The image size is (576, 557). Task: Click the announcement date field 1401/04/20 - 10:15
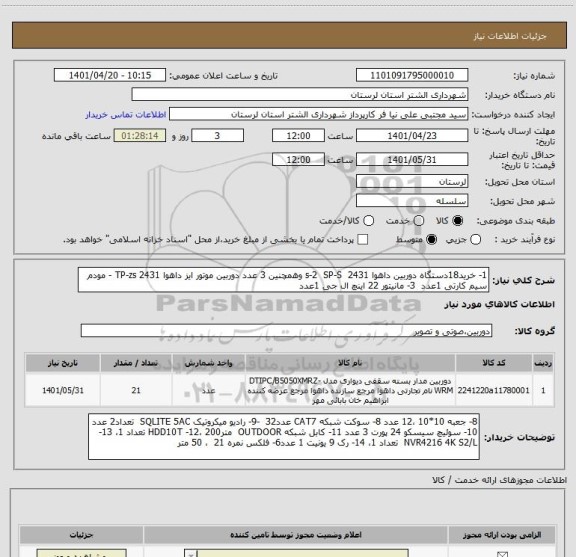[110, 75]
